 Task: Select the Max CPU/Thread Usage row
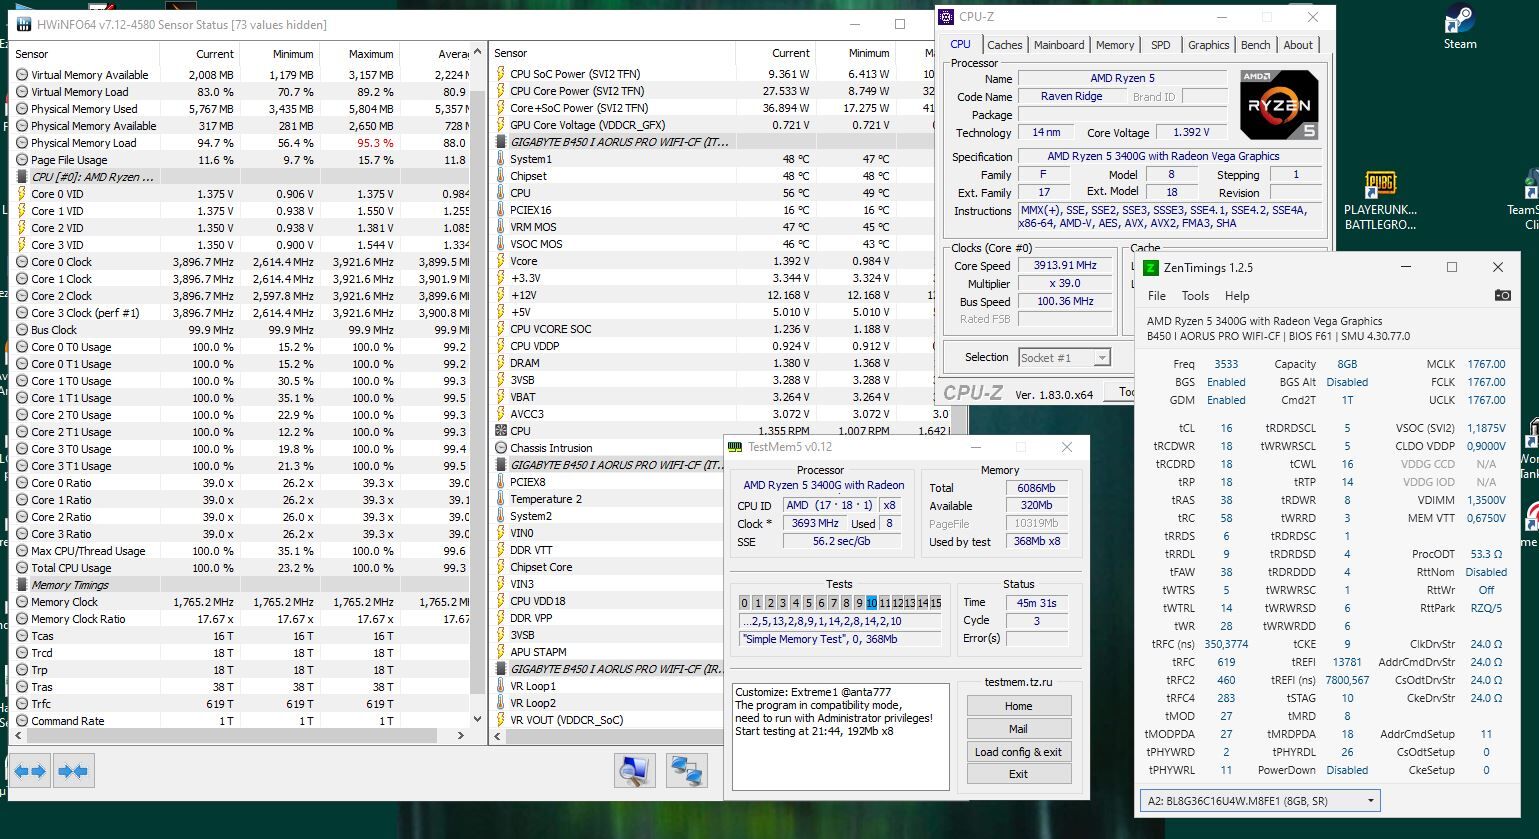click(240, 551)
